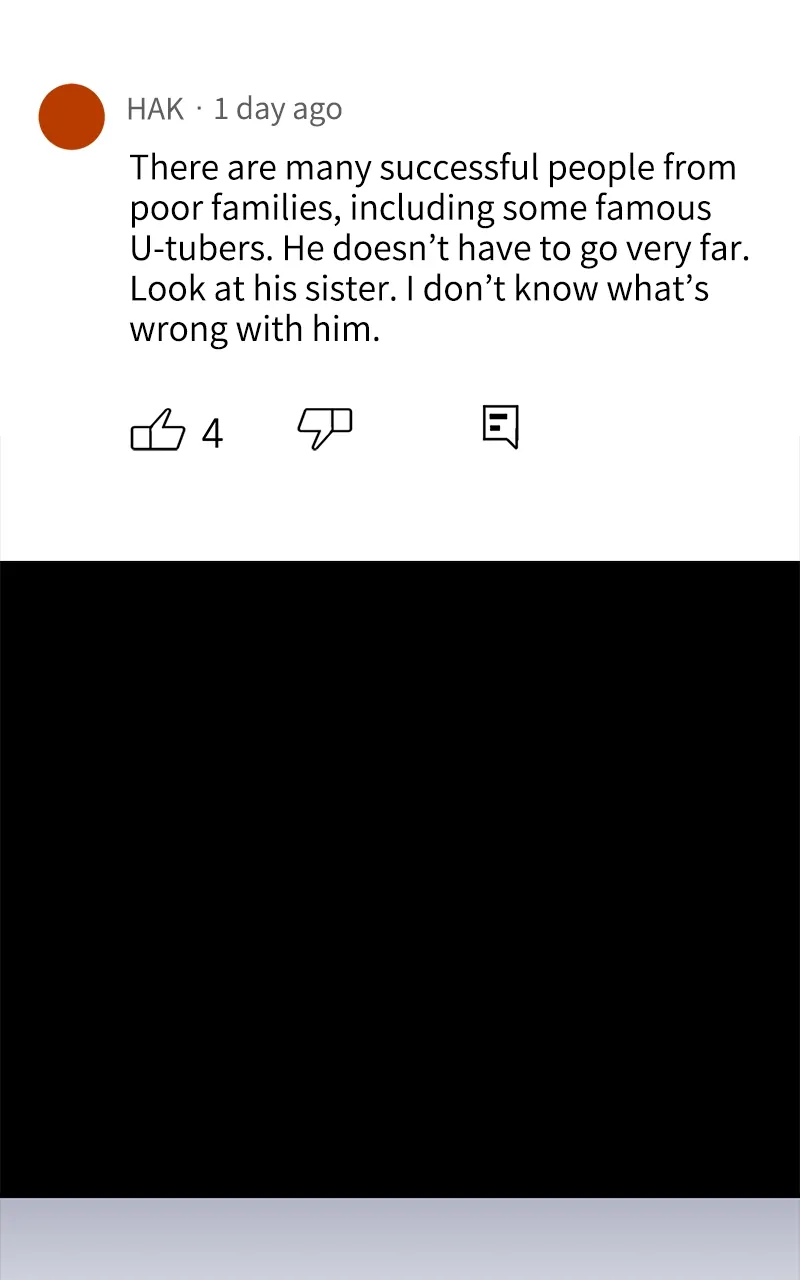
Task: Open replies via the comment bubble icon
Action: click(x=500, y=427)
